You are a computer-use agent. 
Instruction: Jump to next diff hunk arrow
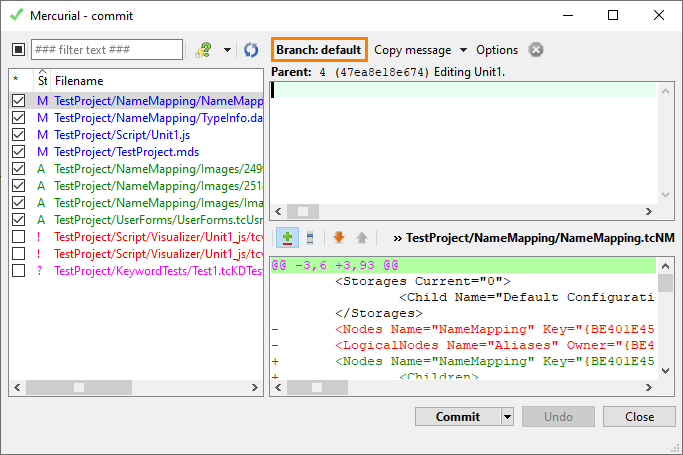(339, 238)
